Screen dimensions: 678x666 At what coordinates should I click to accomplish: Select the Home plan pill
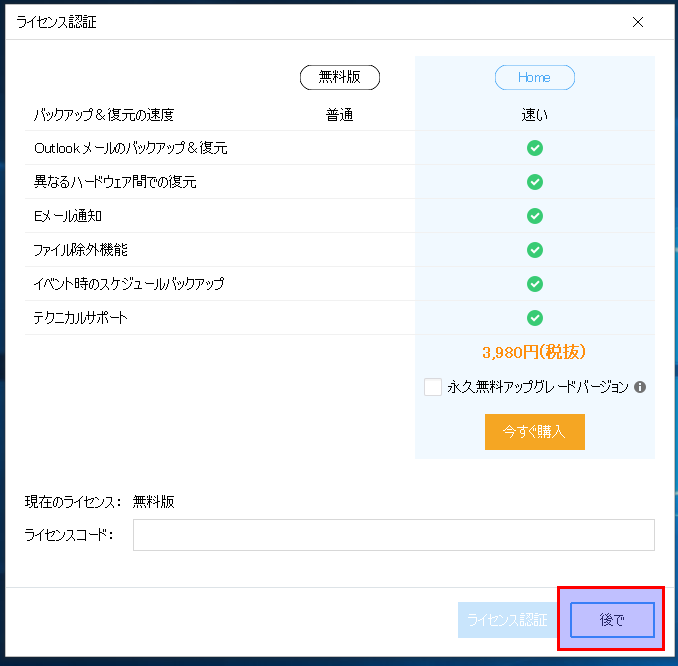click(534, 77)
